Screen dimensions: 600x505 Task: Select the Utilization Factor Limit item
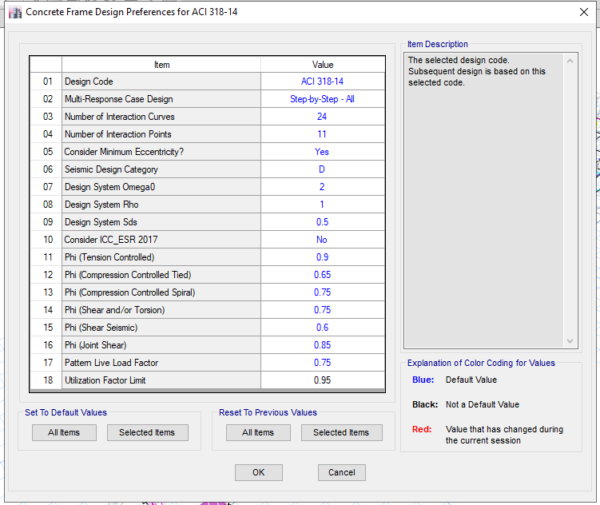(x=161, y=381)
